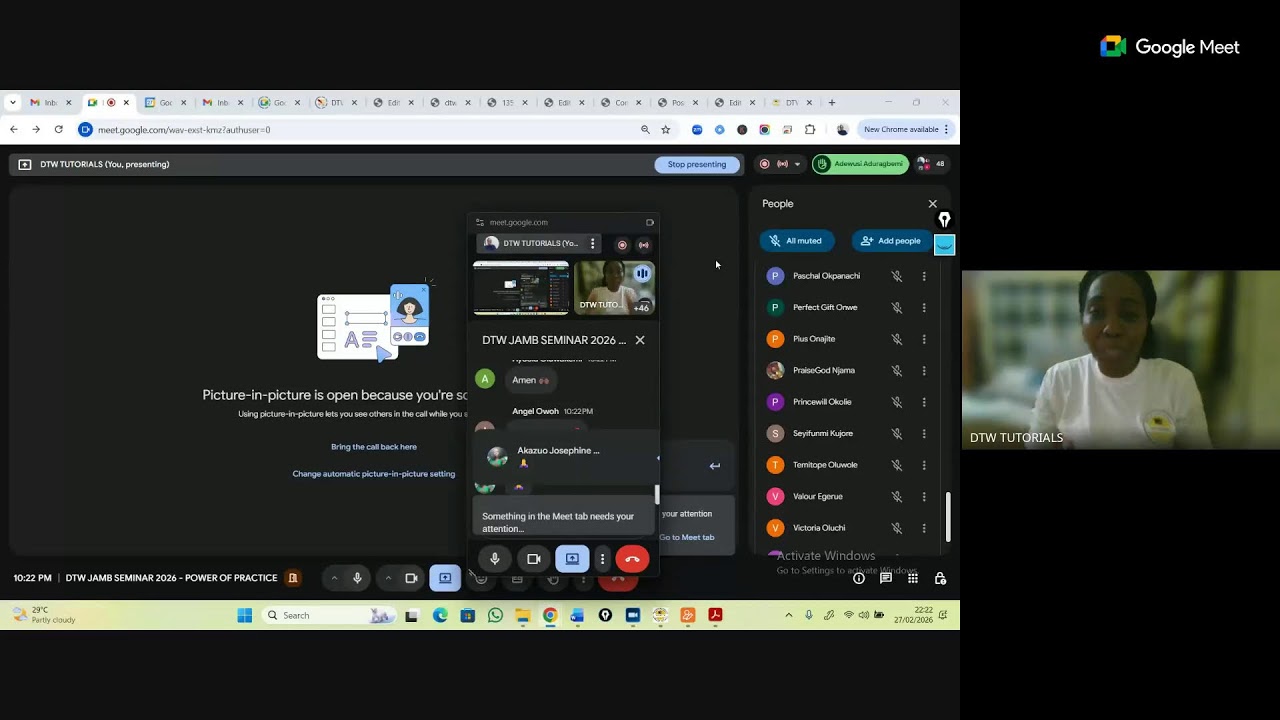Click muted mic icon beside Seyifunmi Kujore

[x=897, y=434]
